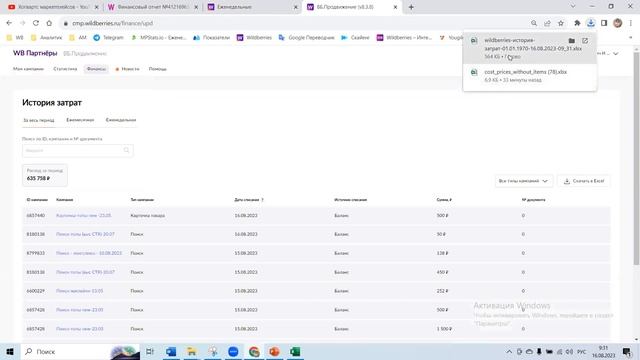
Task: Open the tab search chevron in Chrome title bar
Action: point(573,7)
